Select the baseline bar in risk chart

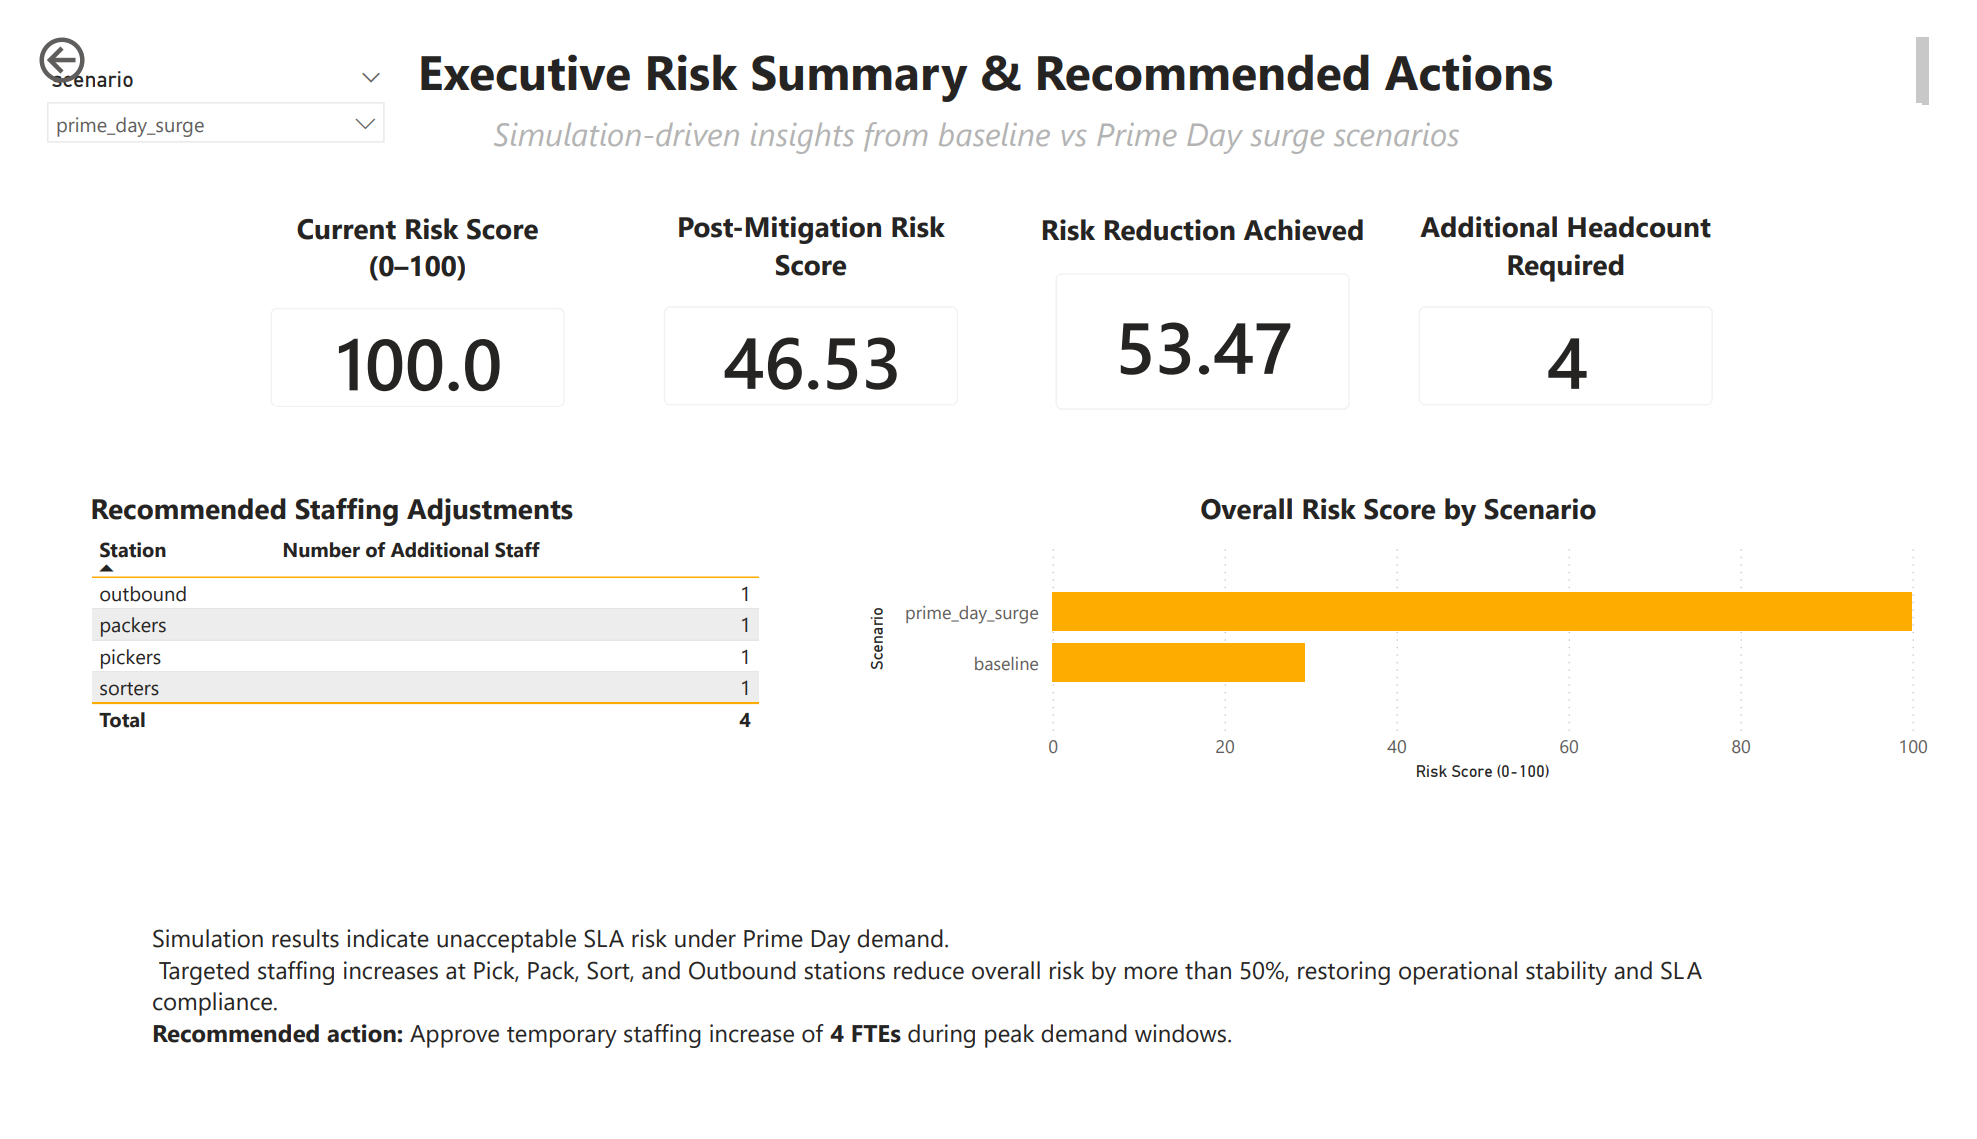click(1178, 662)
